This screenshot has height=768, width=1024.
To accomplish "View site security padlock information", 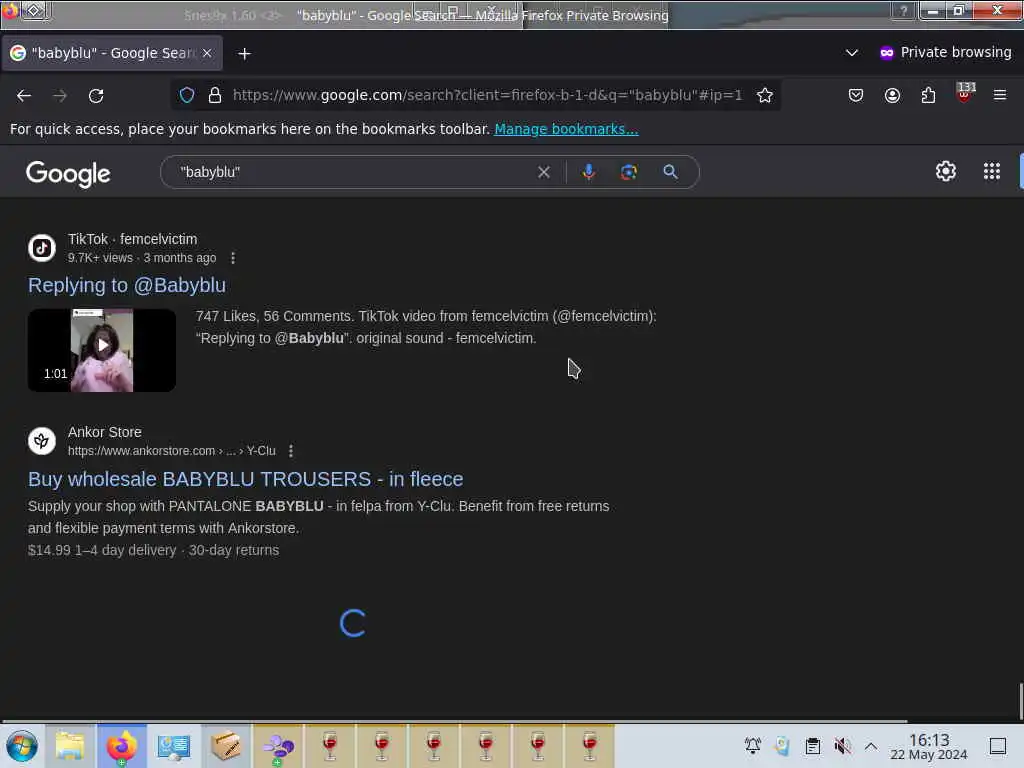I will tap(214, 95).
